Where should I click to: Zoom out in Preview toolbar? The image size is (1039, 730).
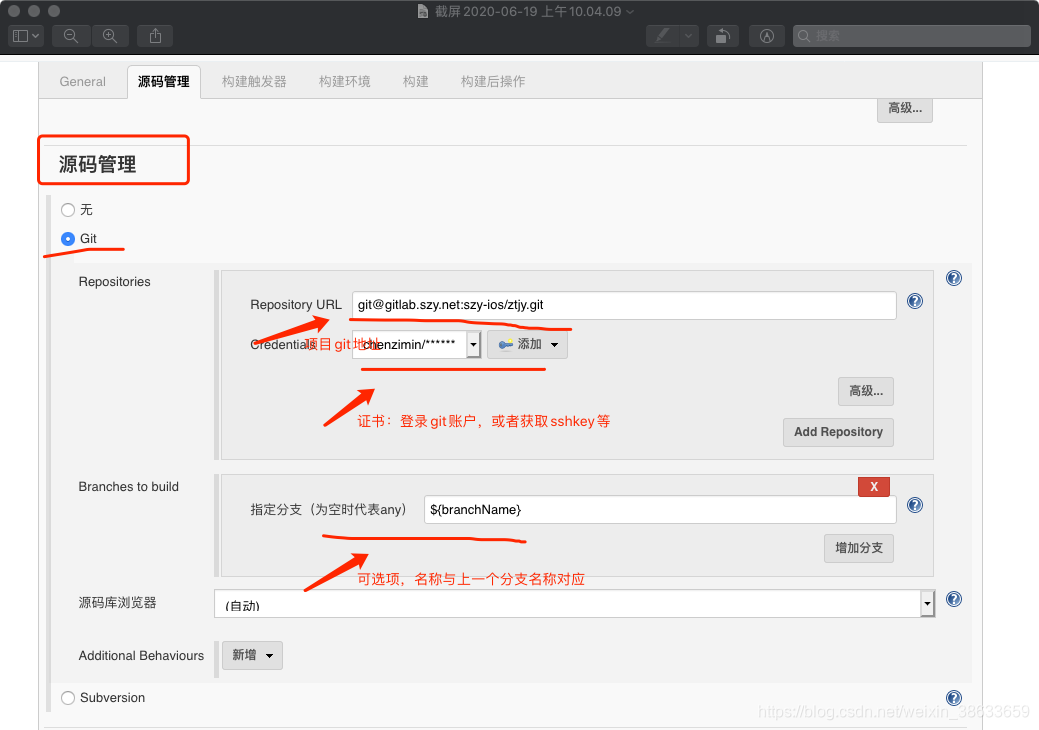71,36
